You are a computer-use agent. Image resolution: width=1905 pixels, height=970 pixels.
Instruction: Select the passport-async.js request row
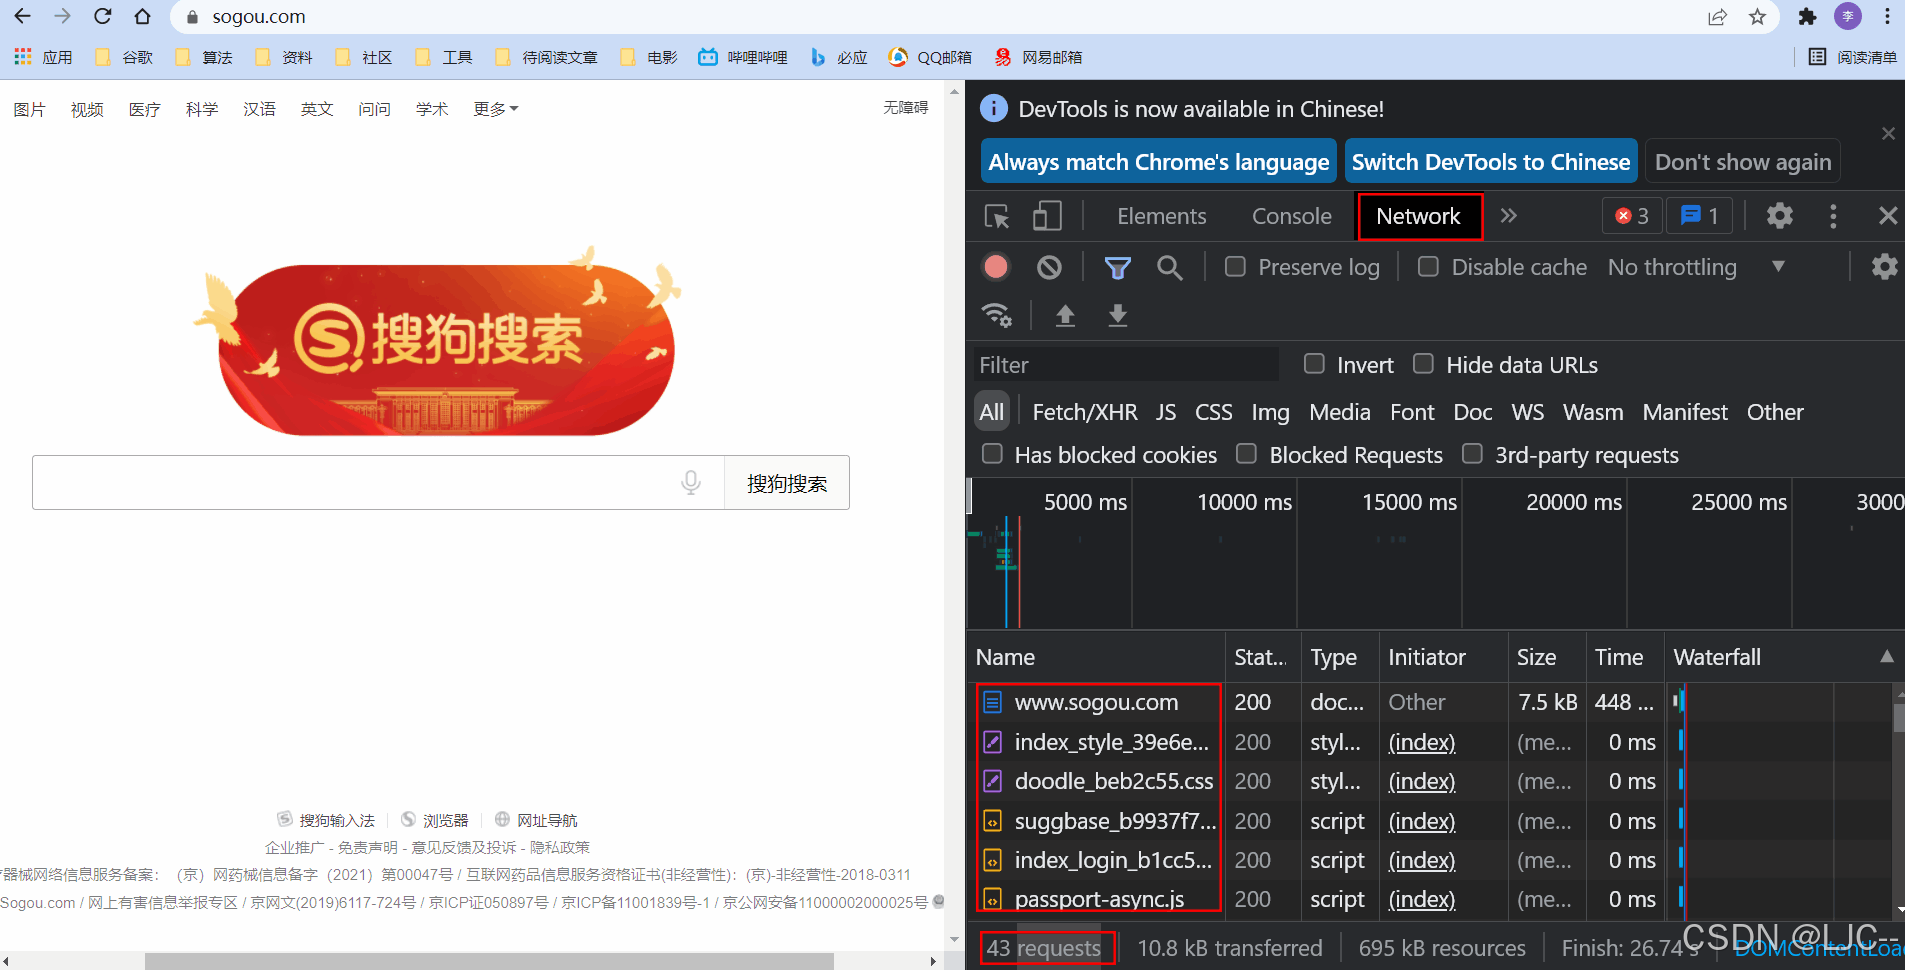click(1430, 899)
